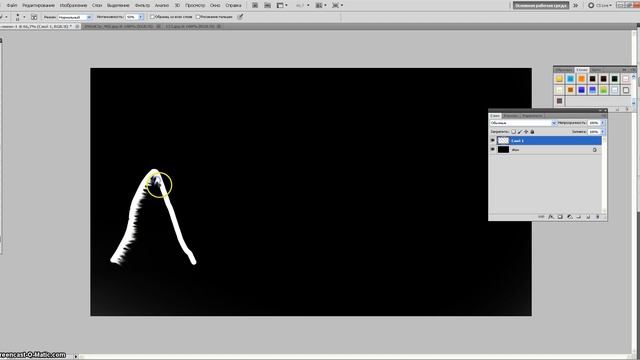The height and width of the screenshot is (360, 640).
Task: Open the Просмотр menu
Action: click(195, 6)
